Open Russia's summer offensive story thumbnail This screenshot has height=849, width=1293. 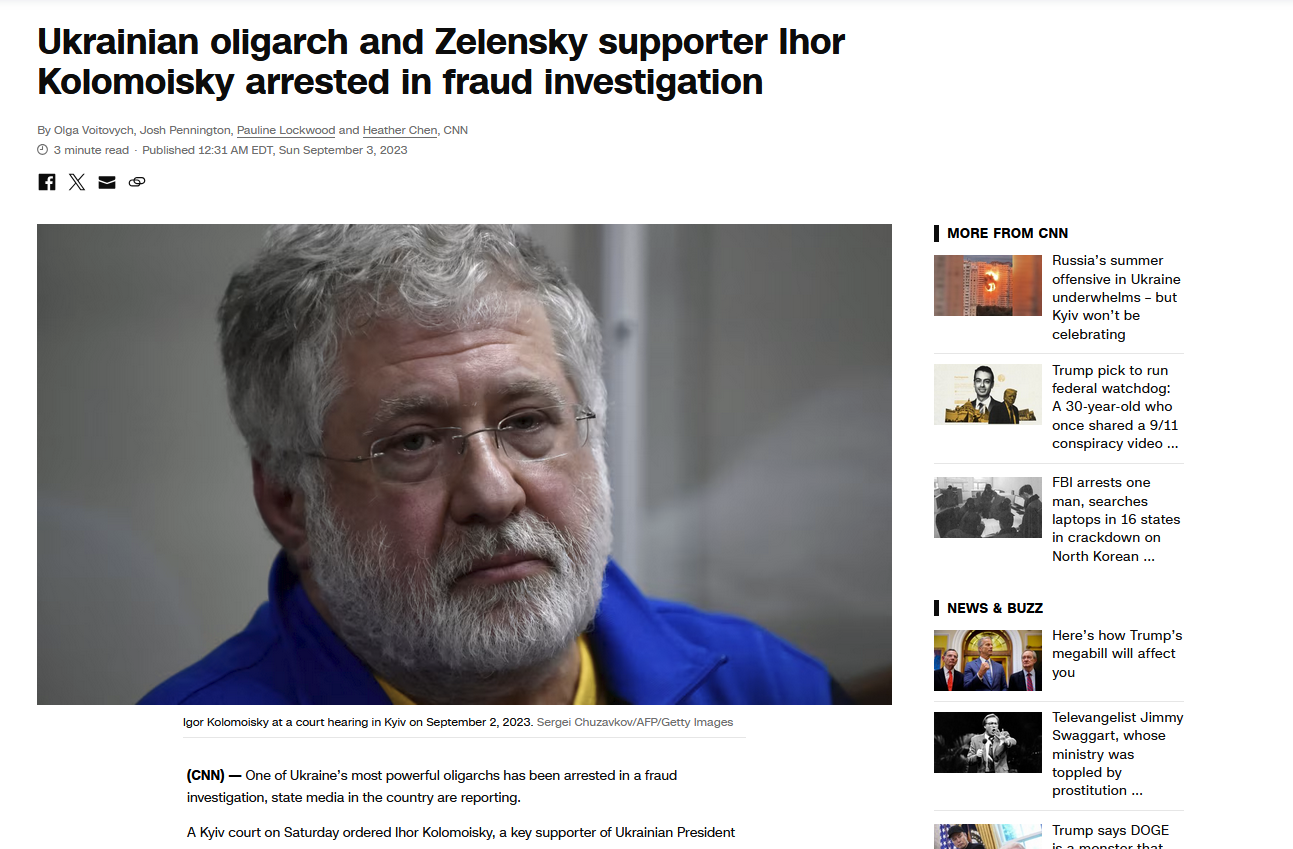pos(988,285)
